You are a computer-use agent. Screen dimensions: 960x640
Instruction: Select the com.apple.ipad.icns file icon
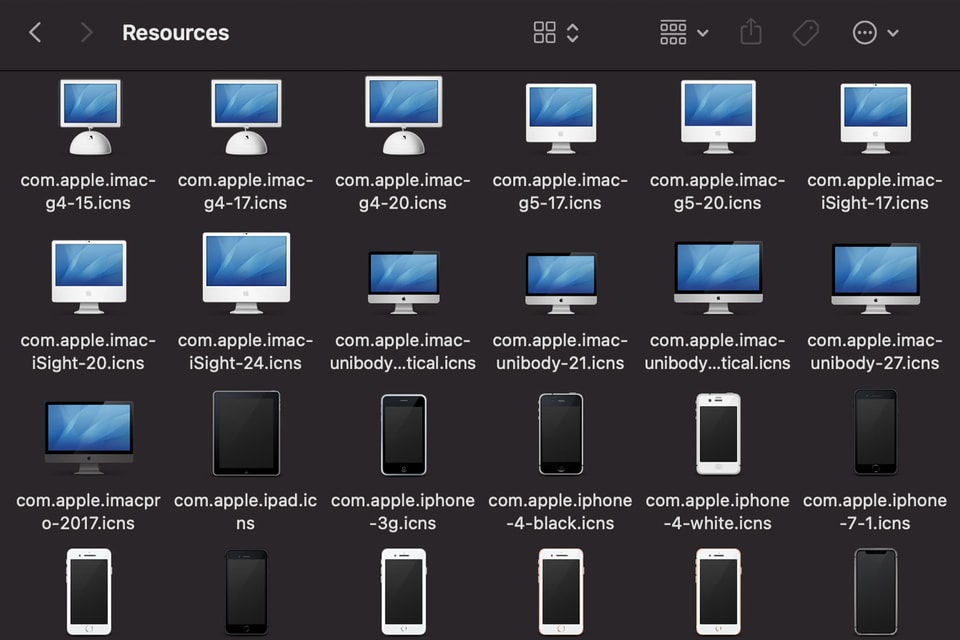pyautogui.click(x=246, y=434)
